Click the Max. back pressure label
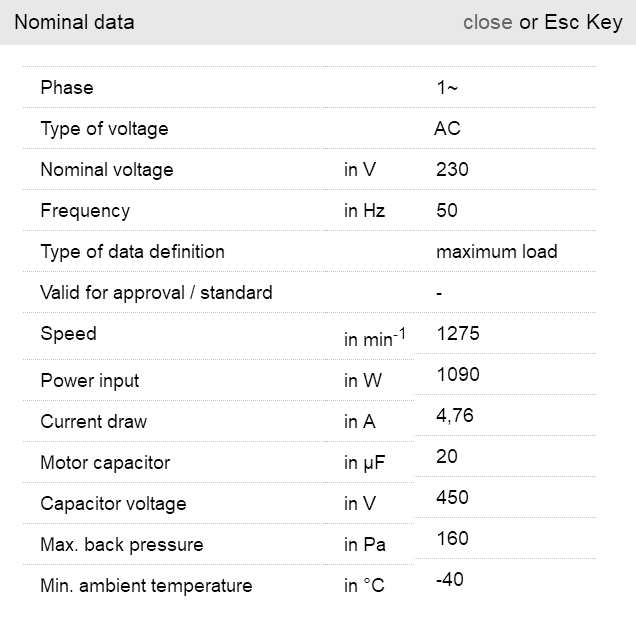 (x=122, y=545)
